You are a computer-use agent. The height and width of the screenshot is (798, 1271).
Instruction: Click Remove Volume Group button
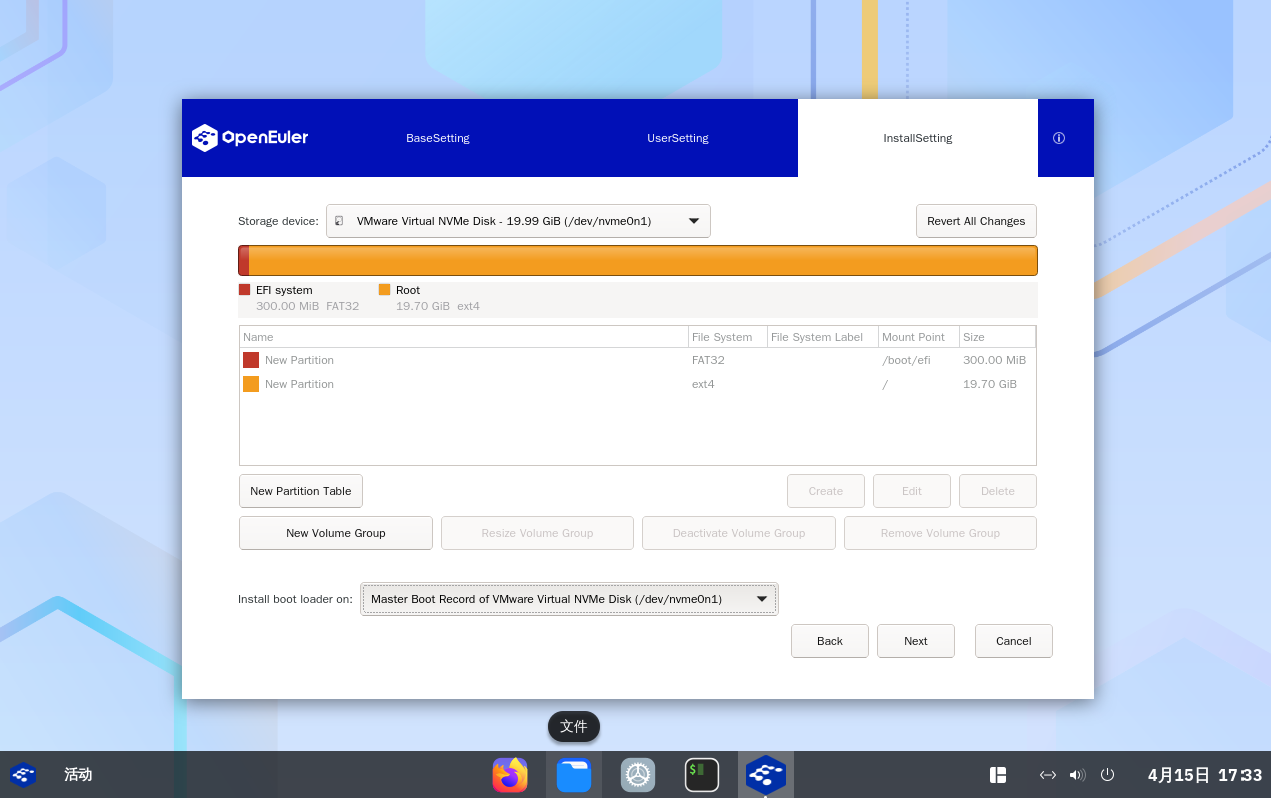point(940,533)
